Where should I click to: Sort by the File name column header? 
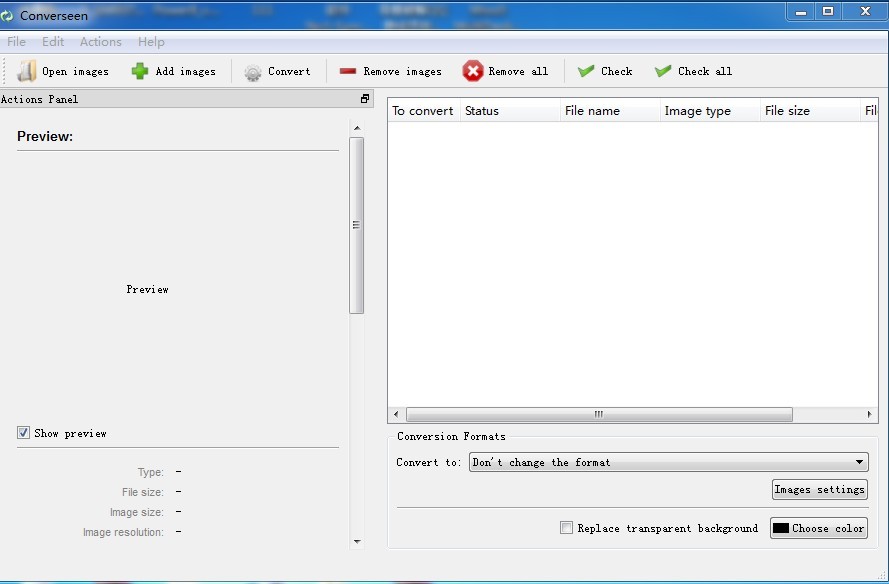[610, 111]
